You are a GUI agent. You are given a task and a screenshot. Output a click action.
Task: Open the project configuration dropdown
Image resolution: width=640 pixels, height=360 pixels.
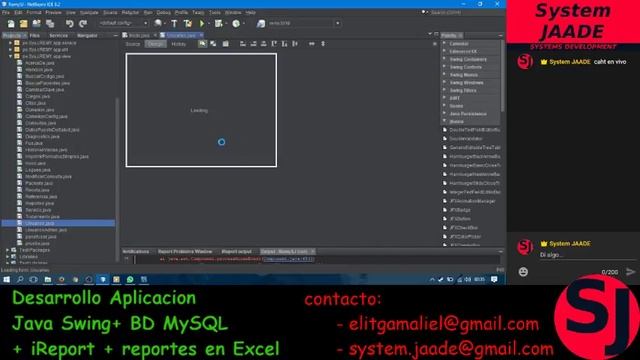123,23
